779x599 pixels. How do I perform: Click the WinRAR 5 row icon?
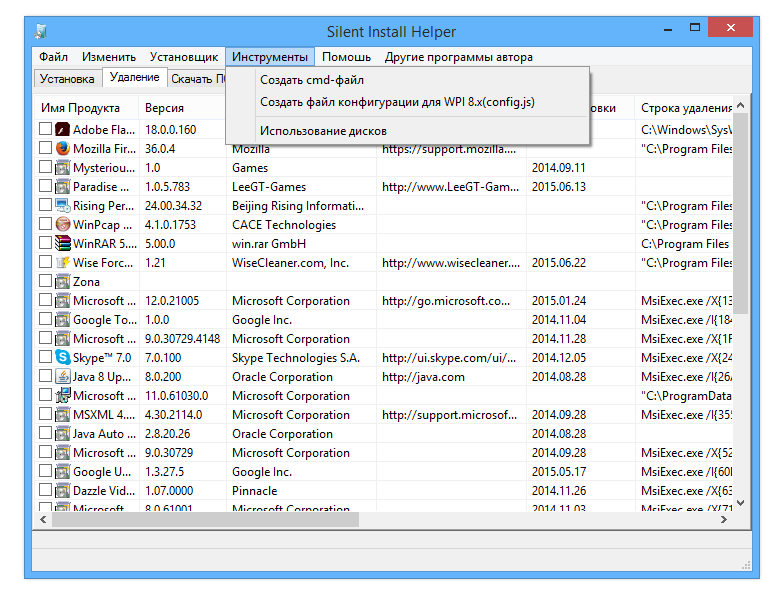click(62, 244)
